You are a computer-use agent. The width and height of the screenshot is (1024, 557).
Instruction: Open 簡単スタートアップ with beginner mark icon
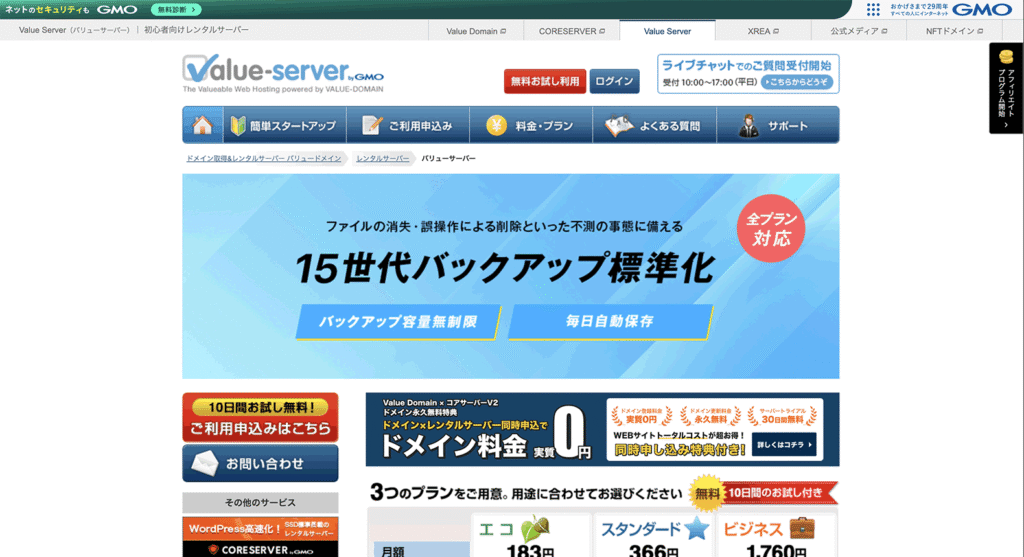pos(283,126)
